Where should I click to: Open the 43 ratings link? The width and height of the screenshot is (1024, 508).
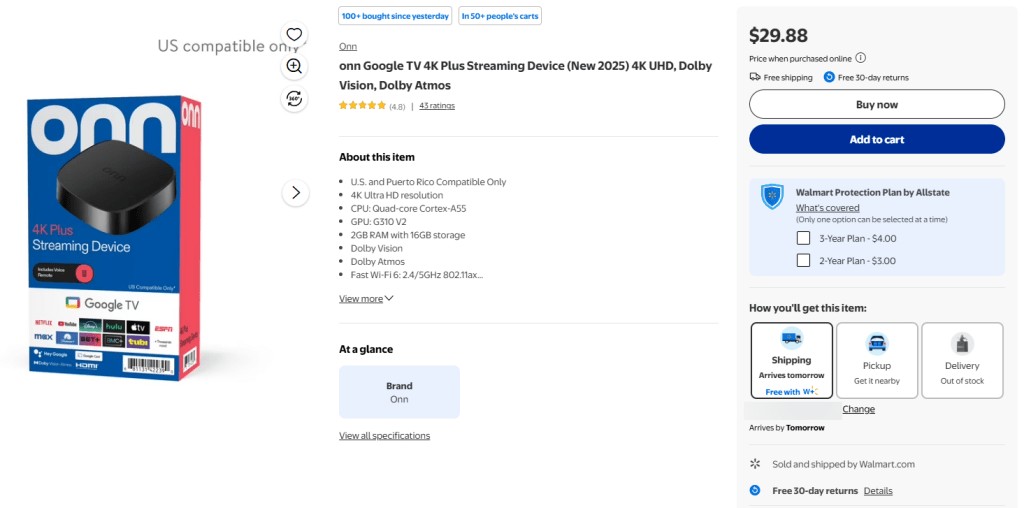pyautogui.click(x=437, y=106)
